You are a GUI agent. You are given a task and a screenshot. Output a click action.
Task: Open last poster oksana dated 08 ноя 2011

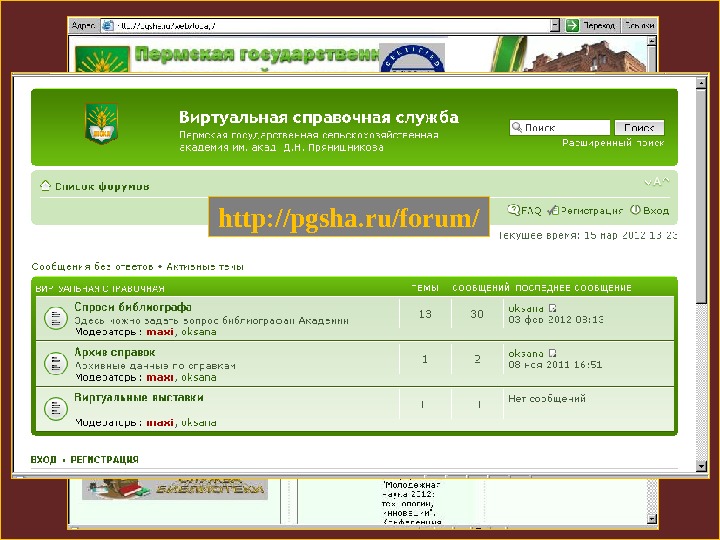click(526, 354)
